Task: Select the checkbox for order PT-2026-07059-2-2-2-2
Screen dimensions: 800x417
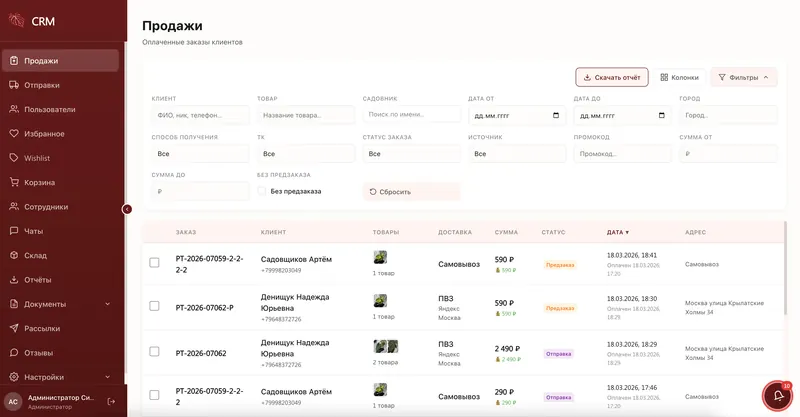Action: [x=154, y=262]
